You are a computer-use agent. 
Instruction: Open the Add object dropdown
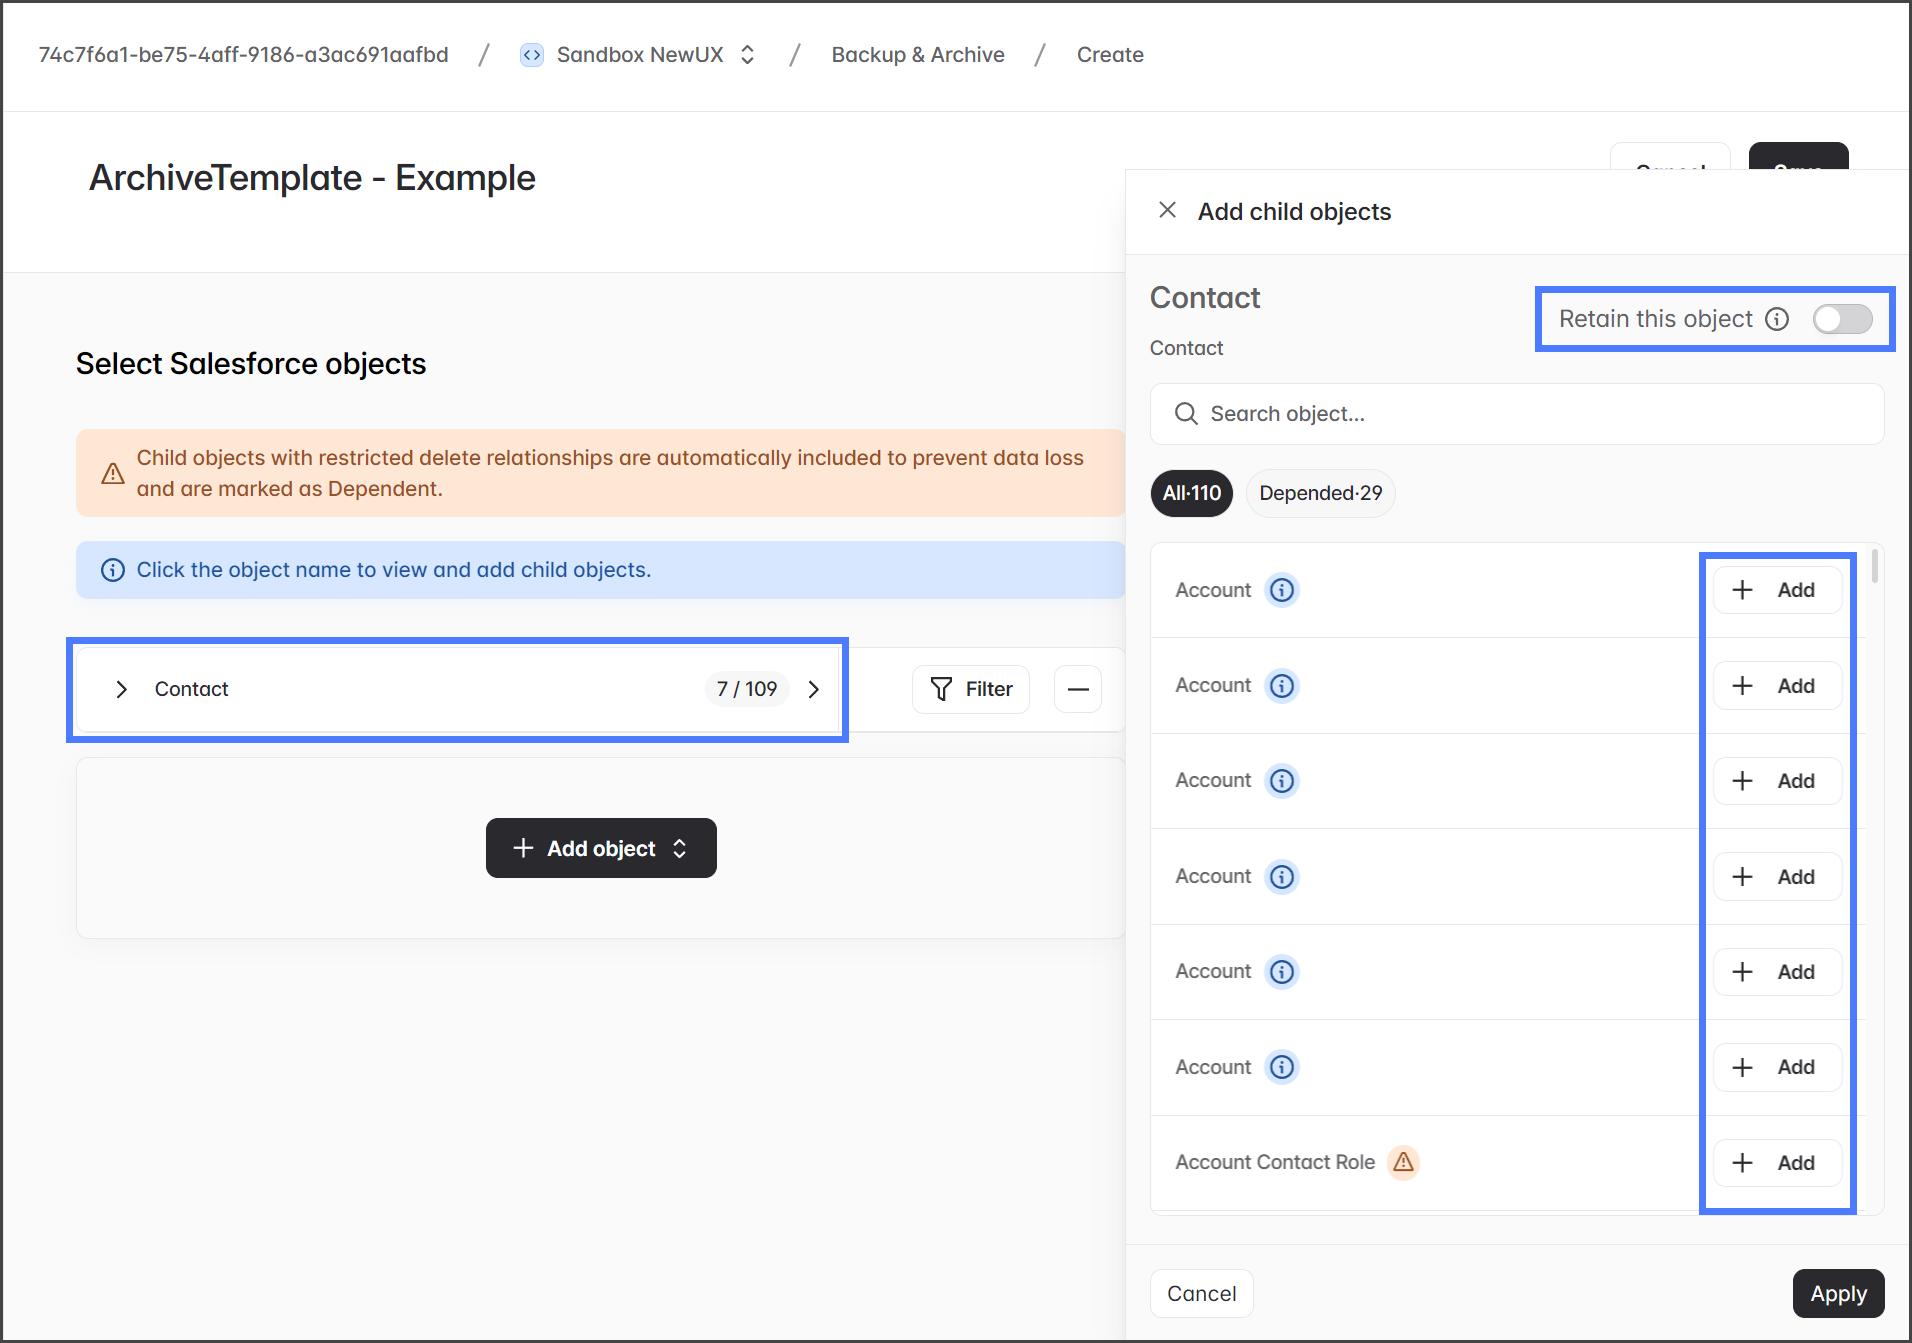[x=601, y=848]
